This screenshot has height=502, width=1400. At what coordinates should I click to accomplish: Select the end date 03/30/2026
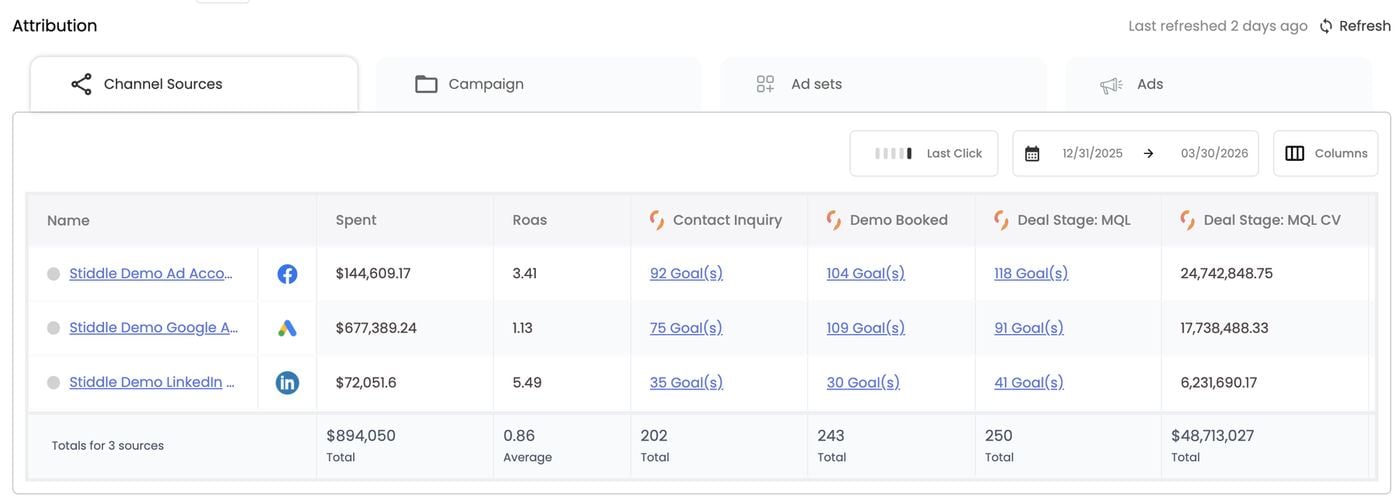(1214, 153)
